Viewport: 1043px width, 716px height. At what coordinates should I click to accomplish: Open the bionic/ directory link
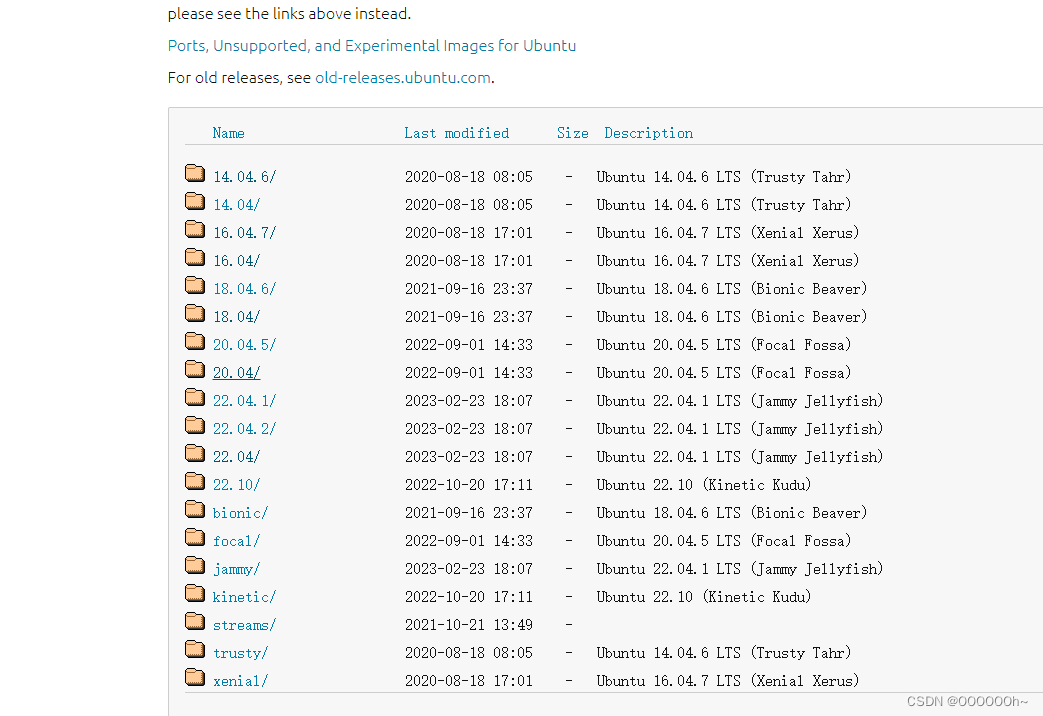coord(240,513)
